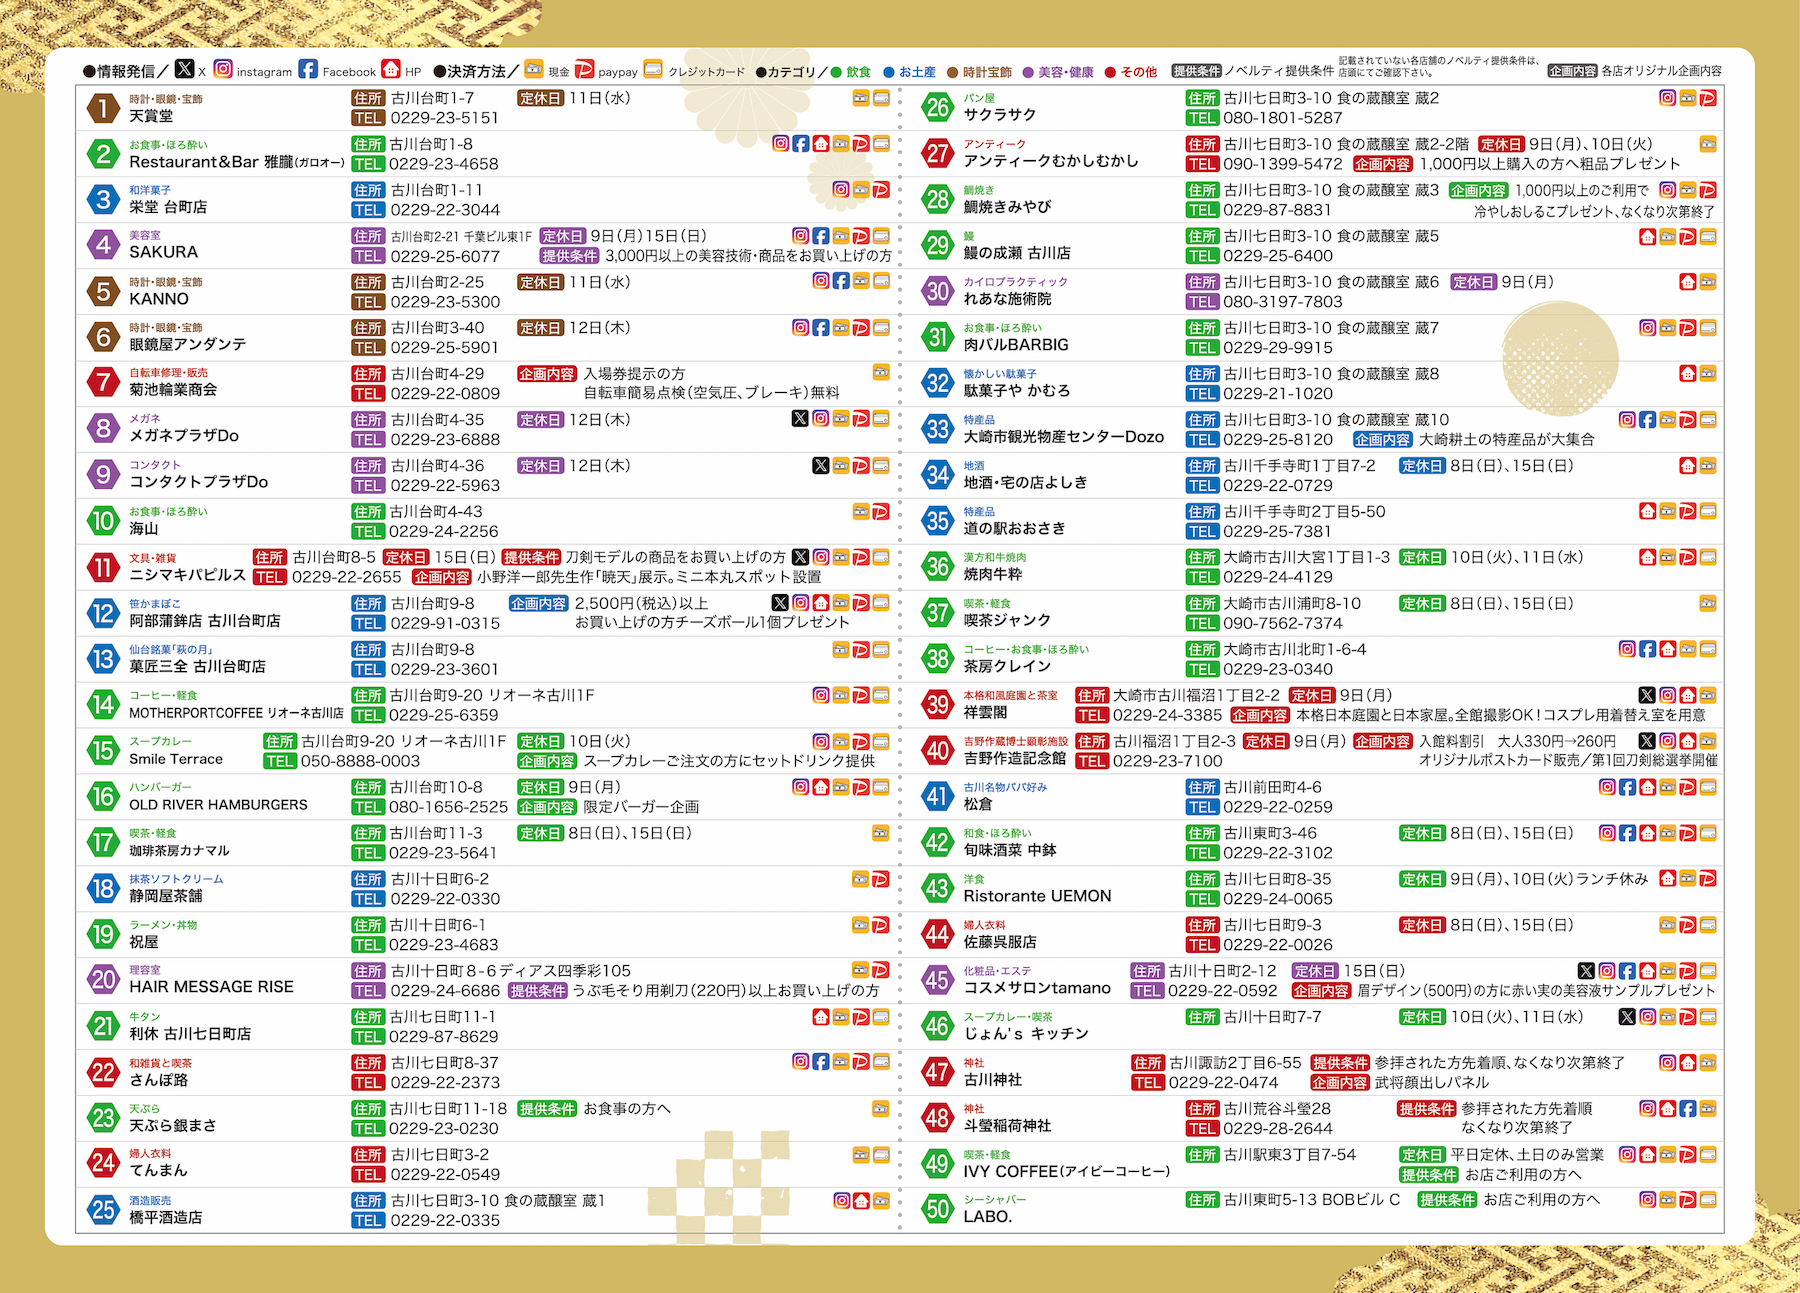The image size is (1800, 1293).
Task: Click the 飲食 category label in the legend
Action: coord(858,72)
